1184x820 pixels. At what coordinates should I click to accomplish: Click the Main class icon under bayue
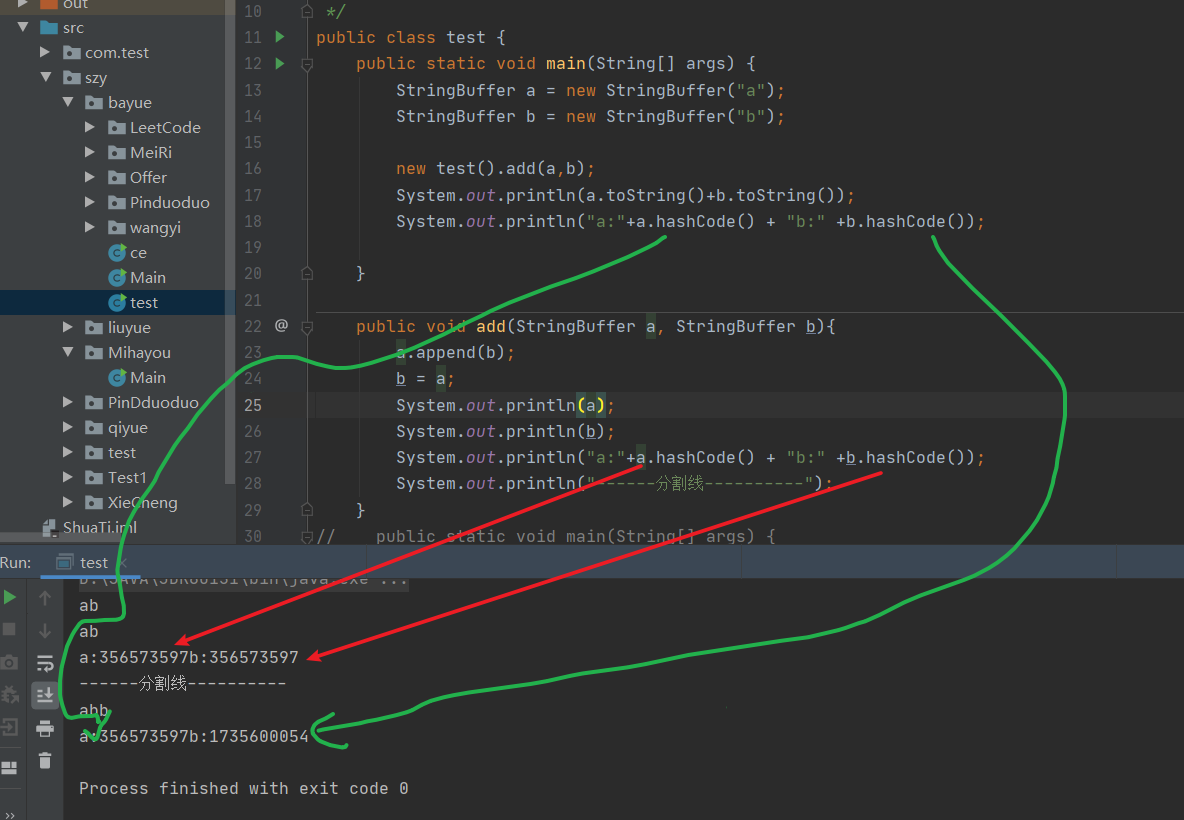pos(117,277)
